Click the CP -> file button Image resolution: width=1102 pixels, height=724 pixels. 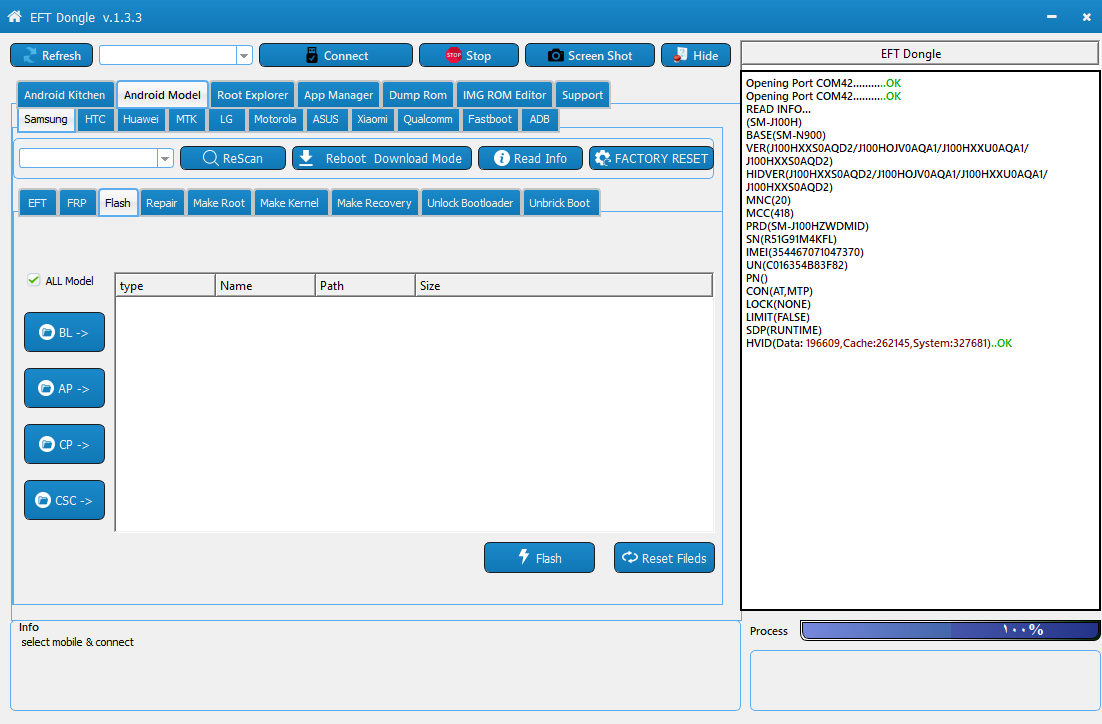click(65, 444)
